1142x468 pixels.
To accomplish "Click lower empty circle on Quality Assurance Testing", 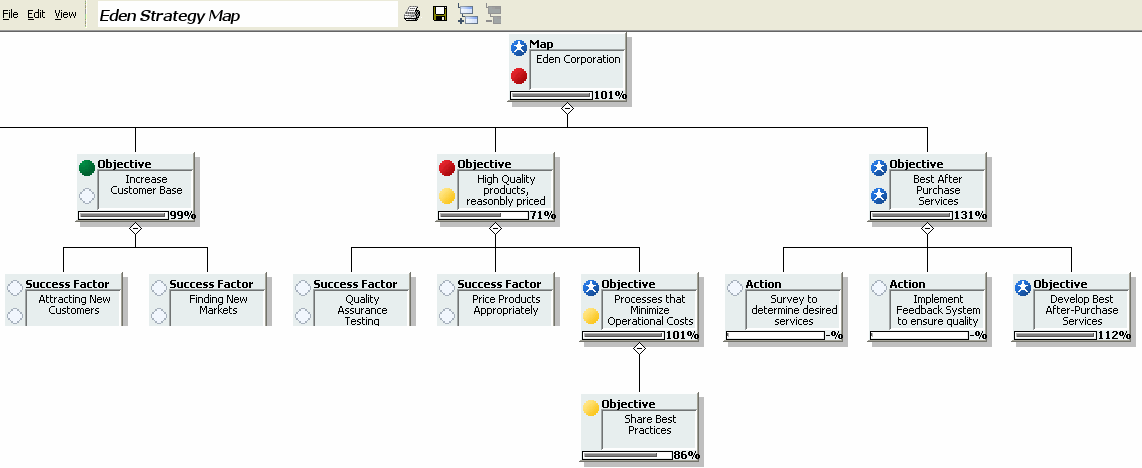I will coord(303,316).
